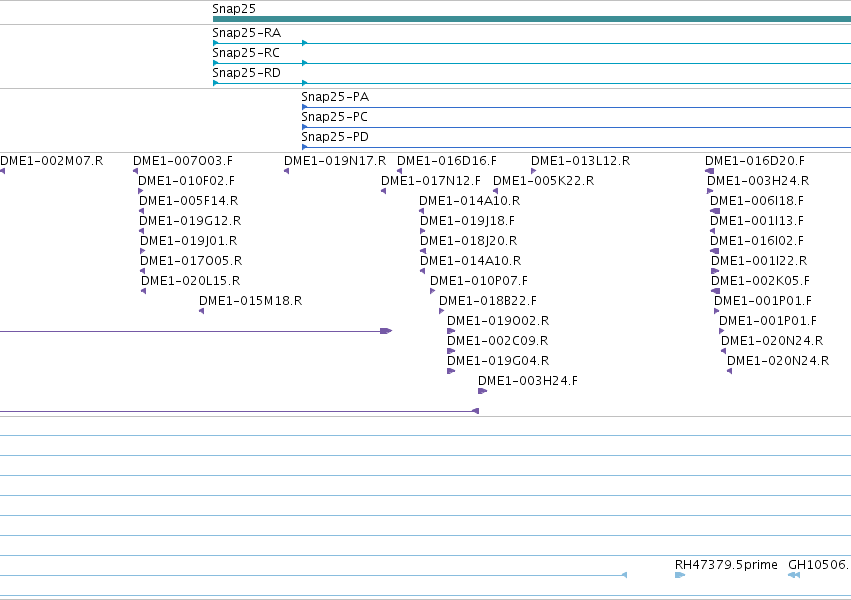Select feature DME1-002M07.R

click(52, 161)
